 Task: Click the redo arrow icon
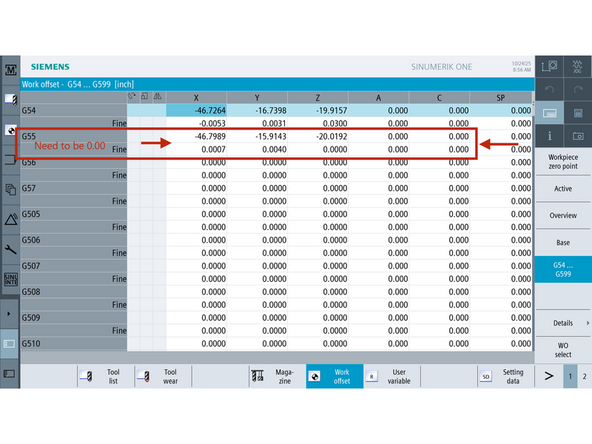[x=578, y=89]
